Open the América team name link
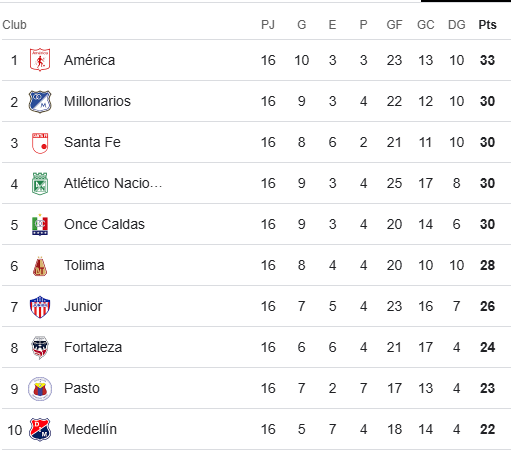511x451 pixels. pos(90,60)
